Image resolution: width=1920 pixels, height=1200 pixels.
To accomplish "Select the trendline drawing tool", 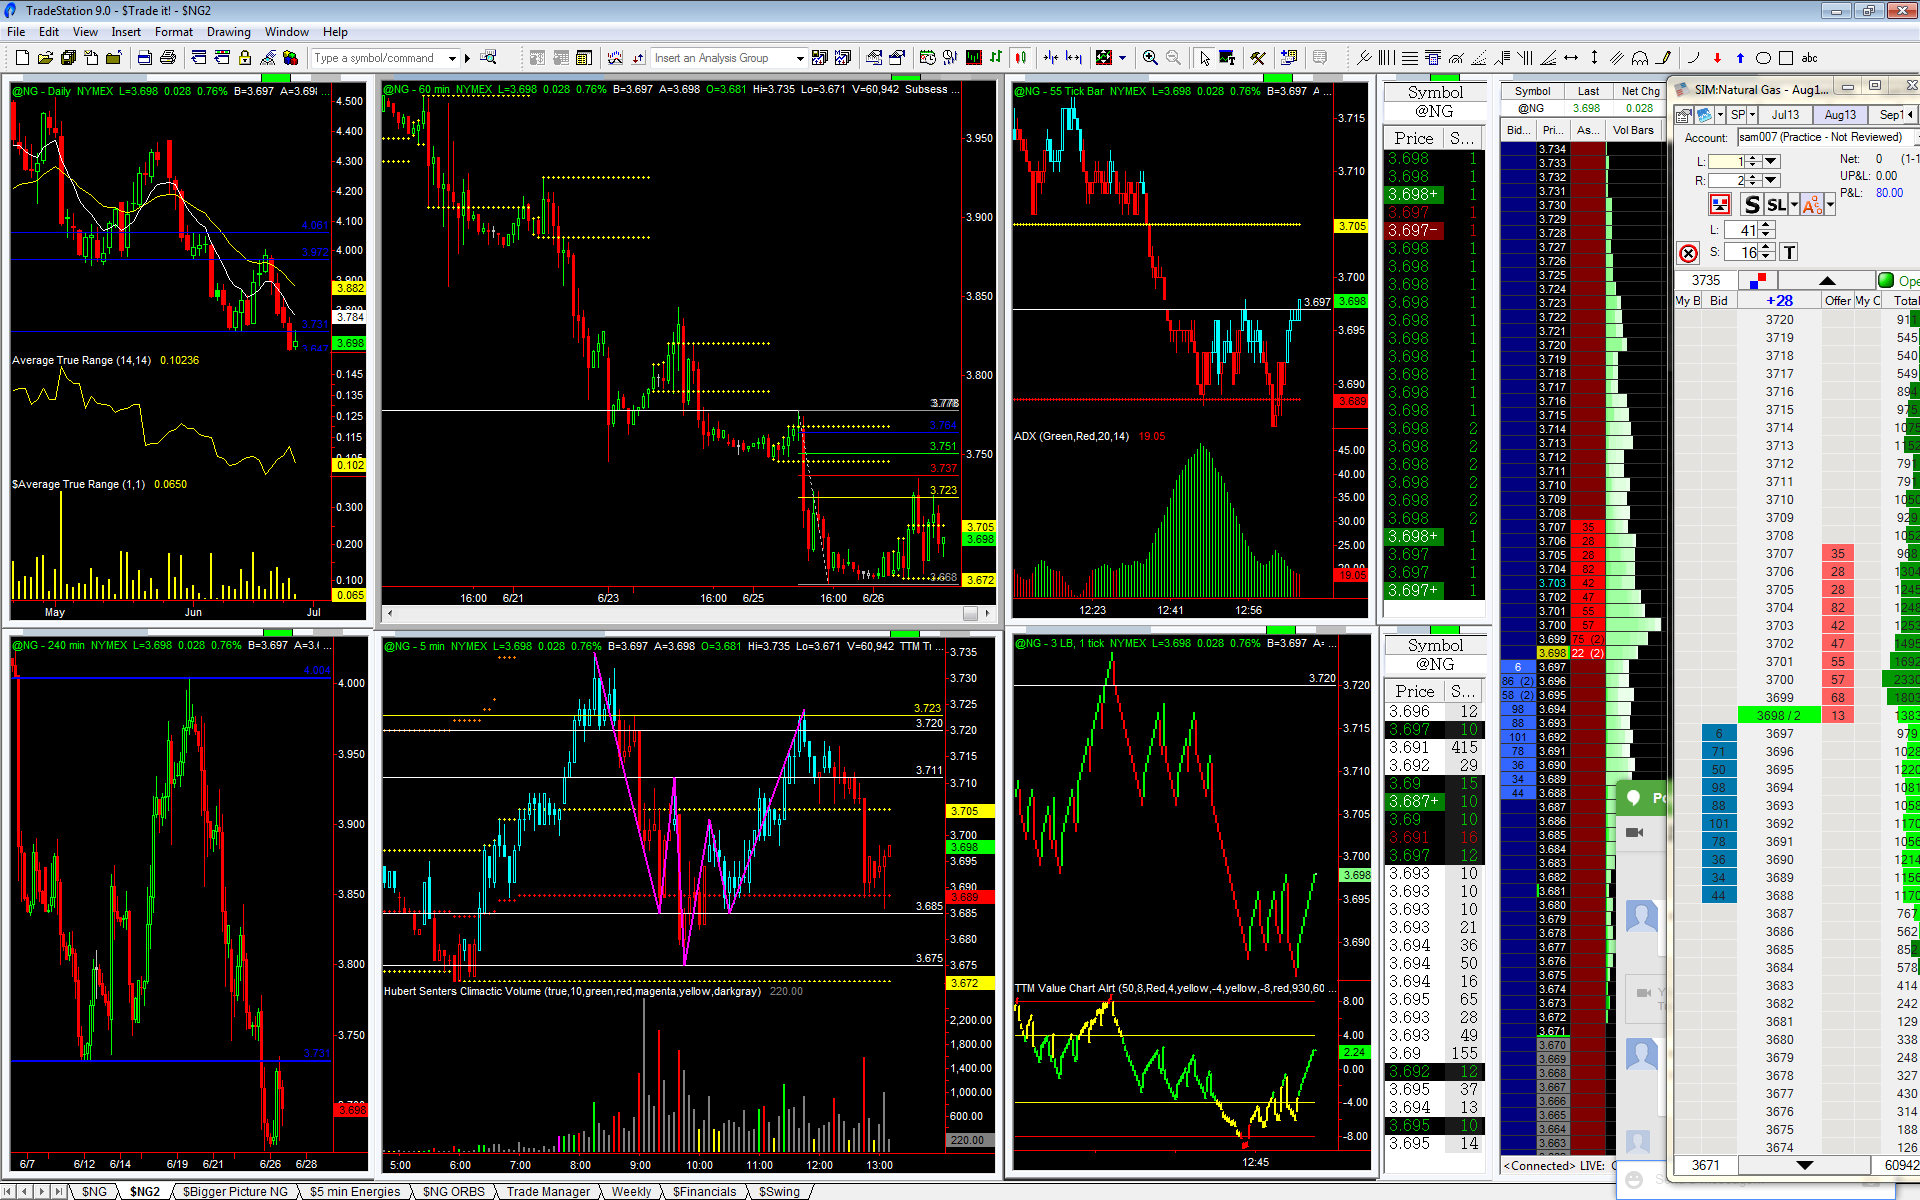I will (x=1363, y=58).
